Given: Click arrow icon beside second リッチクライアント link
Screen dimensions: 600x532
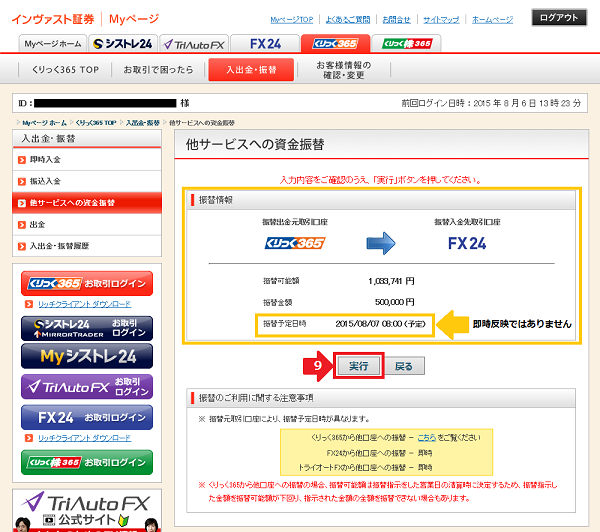Looking at the screenshot, I should click(29, 438).
